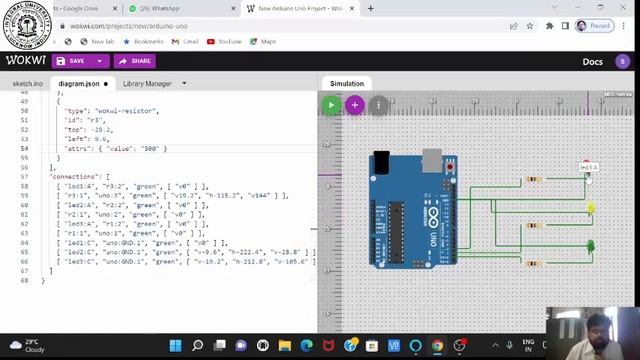Image resolution: width=640 pixels, height=360 pixels.
Task: Click the "id": "r3" line
Action: coord(85,120)
